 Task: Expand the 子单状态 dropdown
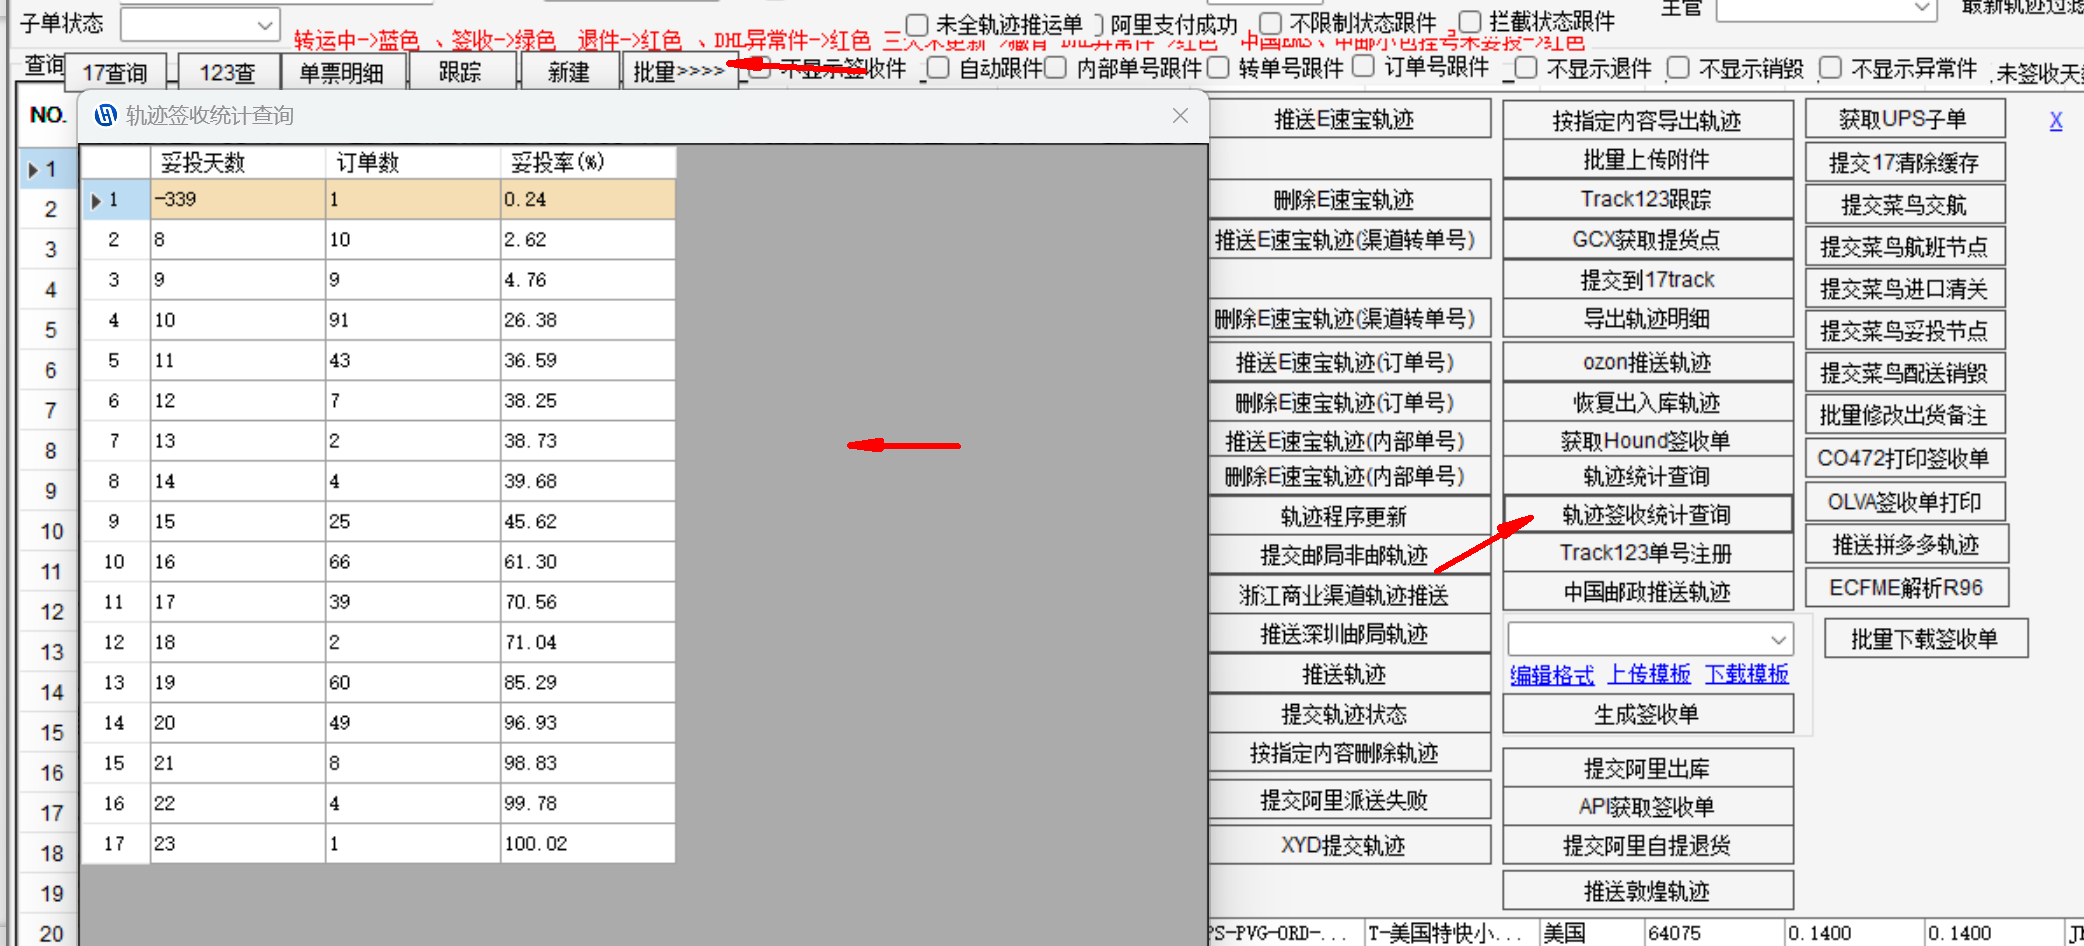pos(264,24)
